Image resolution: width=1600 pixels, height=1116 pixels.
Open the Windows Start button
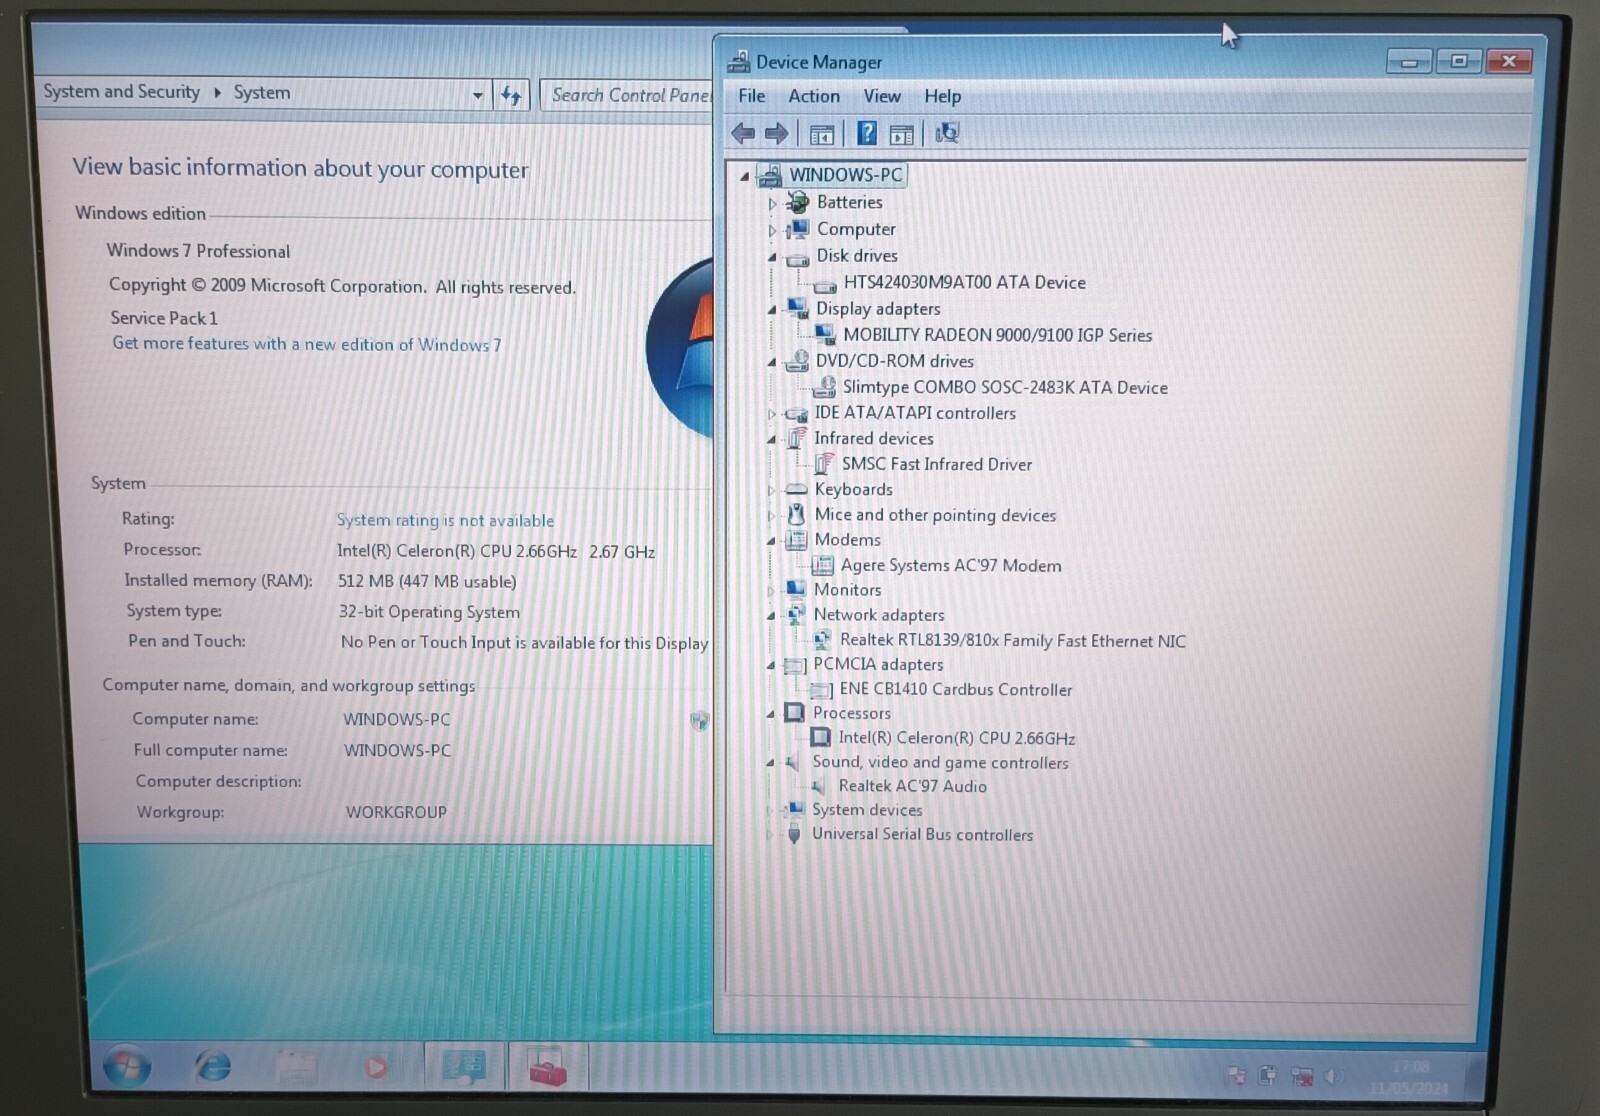click(127, 1067)
